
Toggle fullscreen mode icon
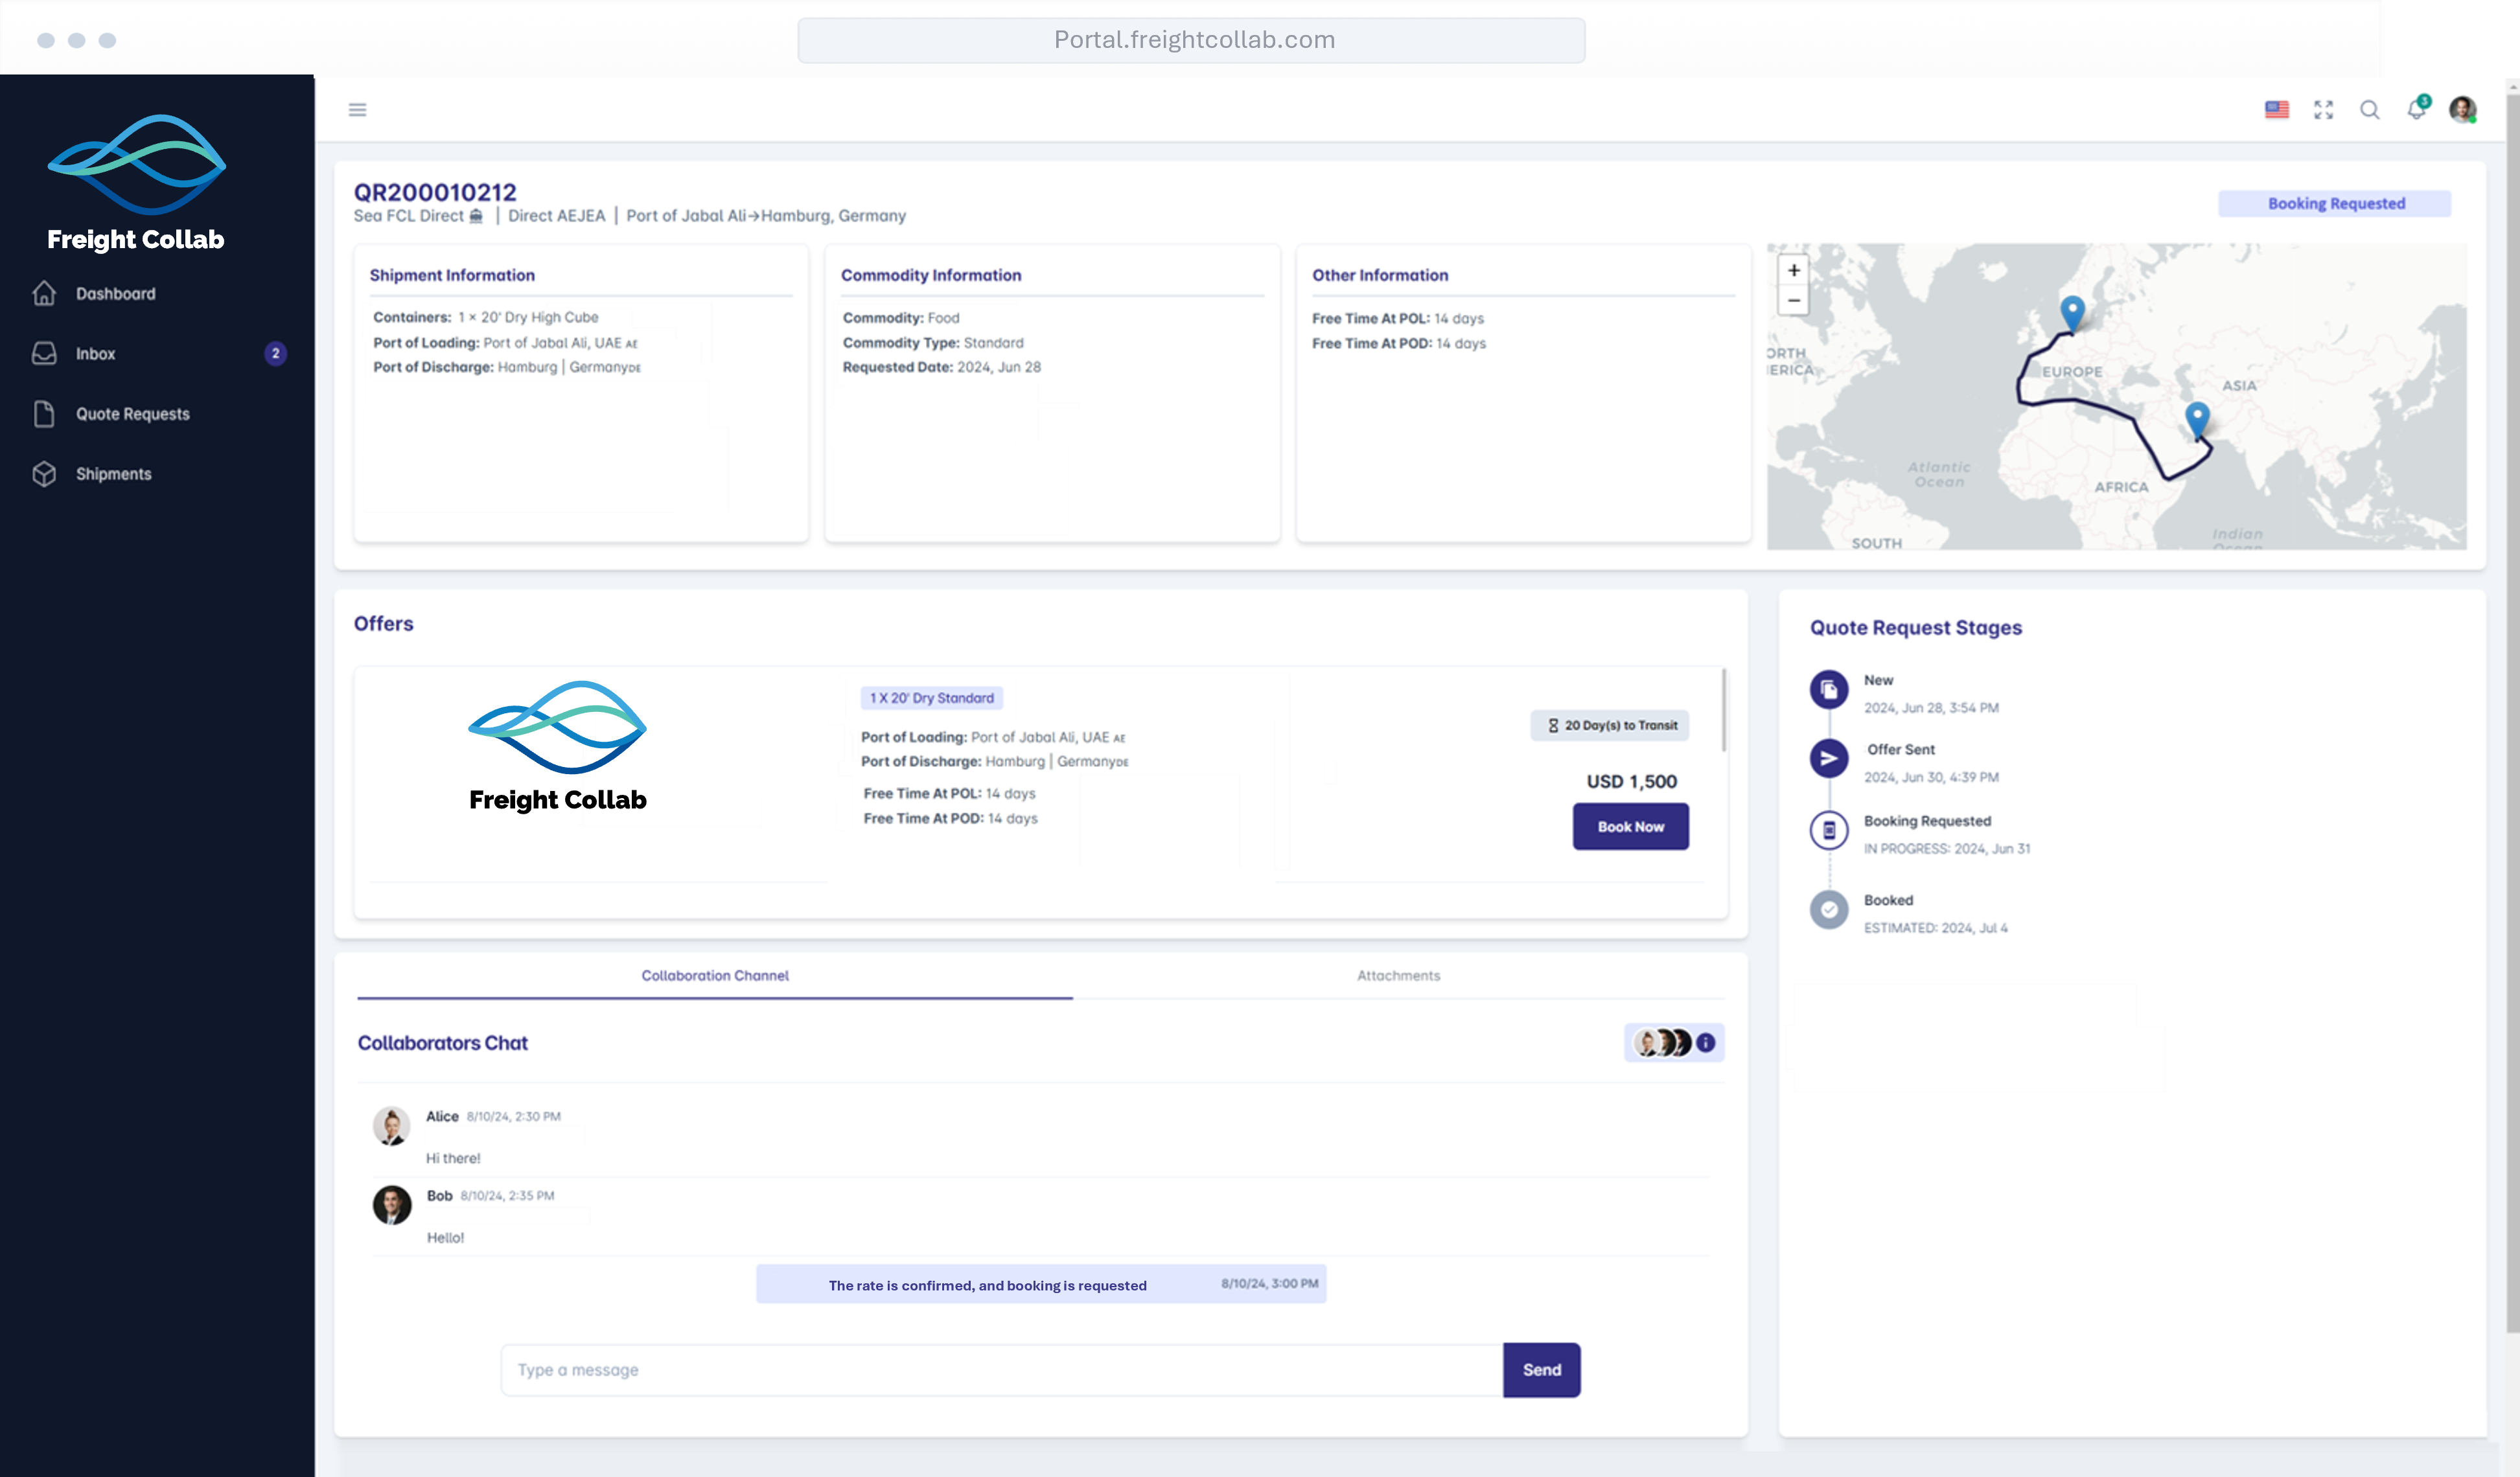coord(2323,110)
